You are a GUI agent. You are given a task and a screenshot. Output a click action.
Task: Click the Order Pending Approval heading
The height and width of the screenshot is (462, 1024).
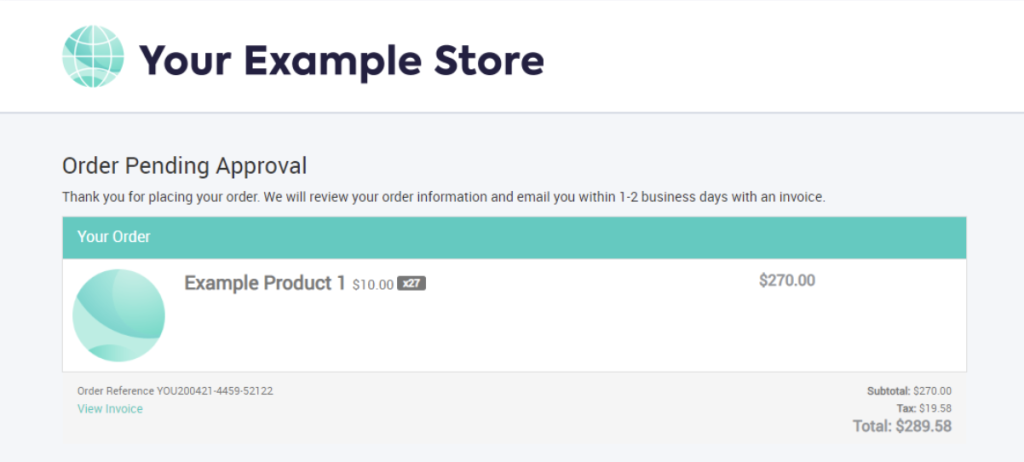coord(184,166)
